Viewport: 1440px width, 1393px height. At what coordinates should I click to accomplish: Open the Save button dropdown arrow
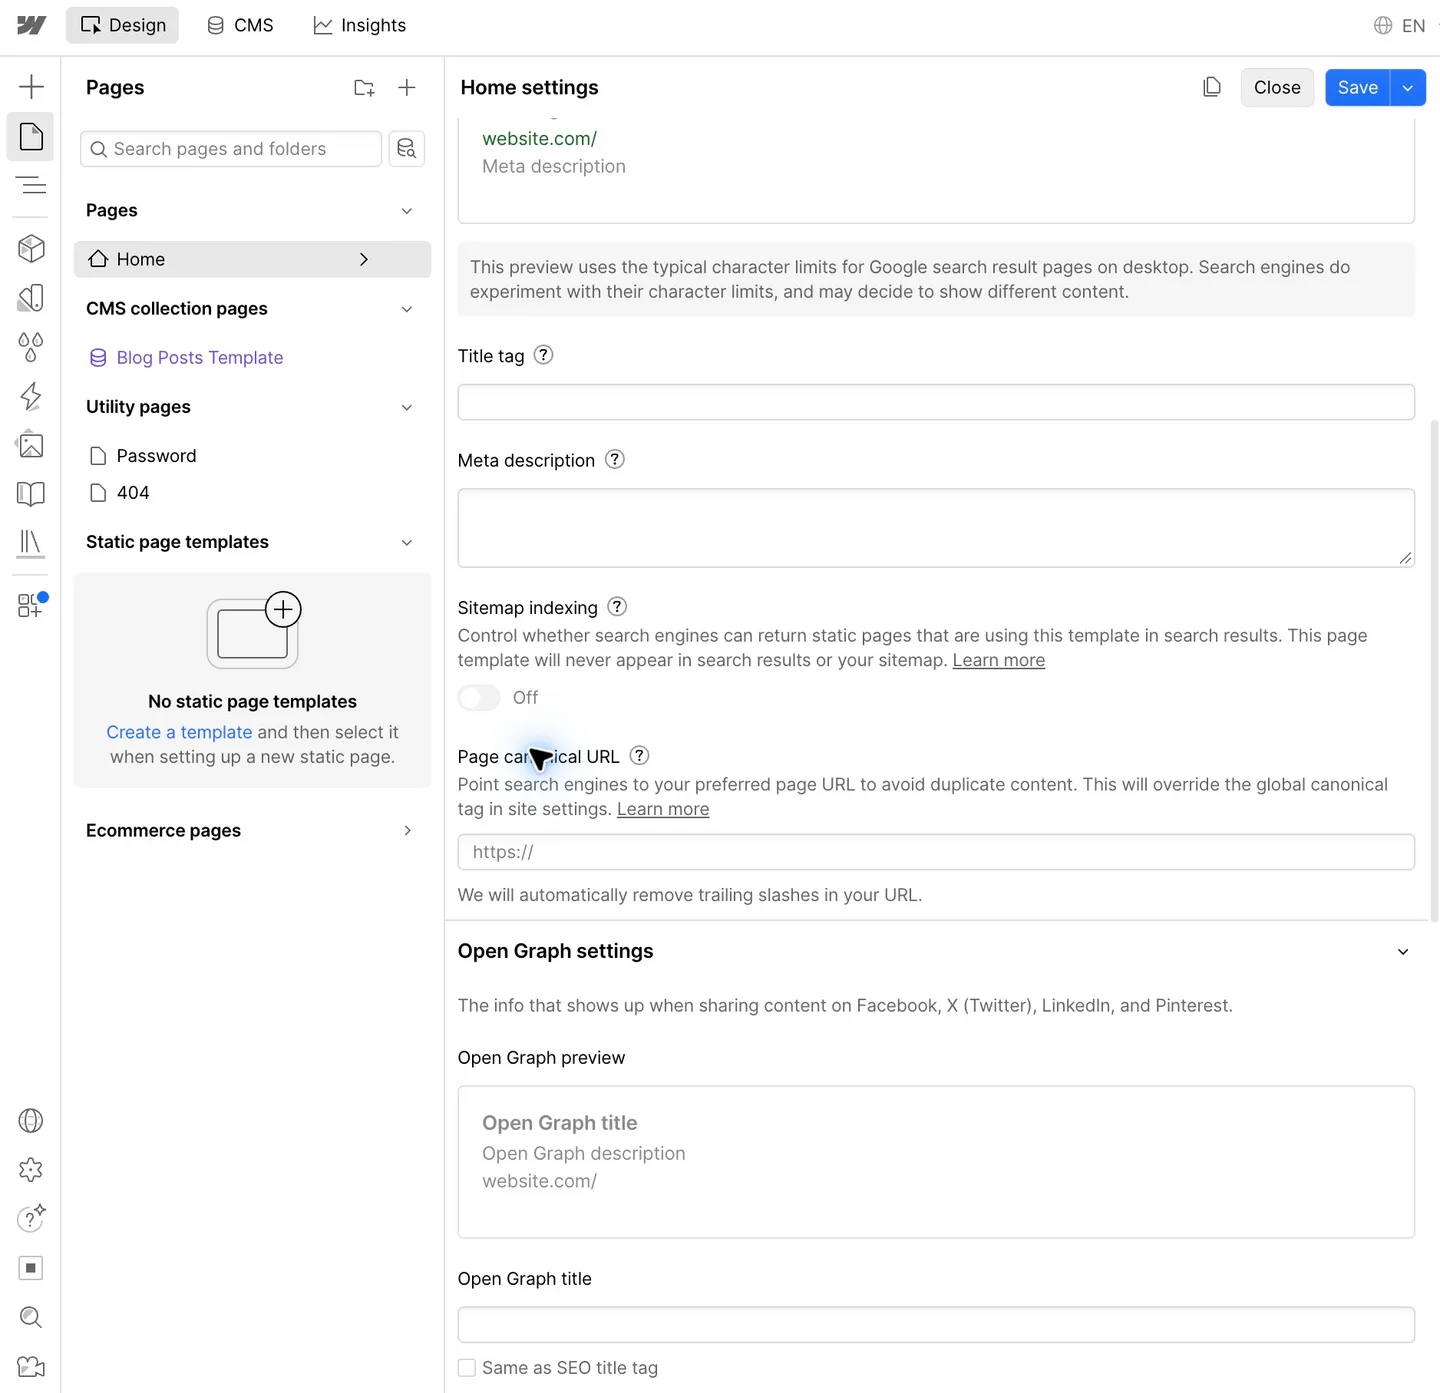tap(1408, 88)
